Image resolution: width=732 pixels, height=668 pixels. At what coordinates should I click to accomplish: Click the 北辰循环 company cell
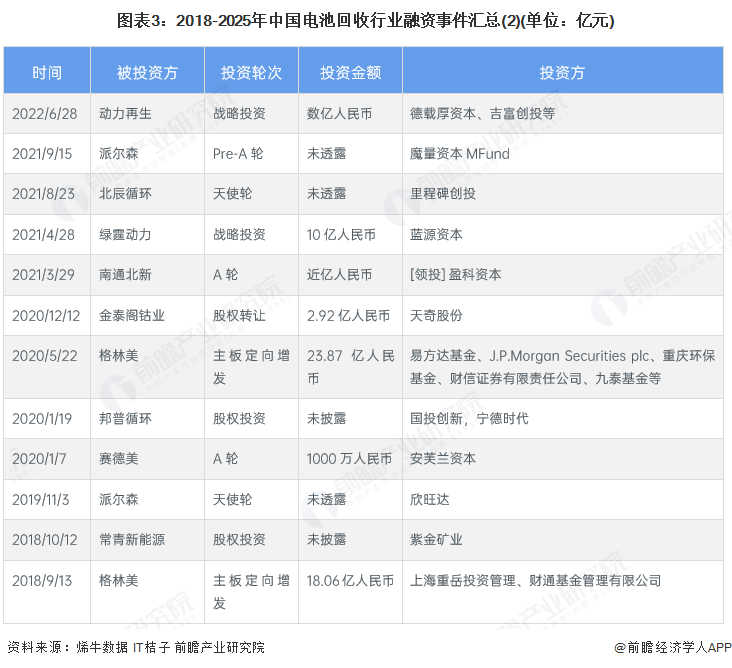tap(148, 194)
